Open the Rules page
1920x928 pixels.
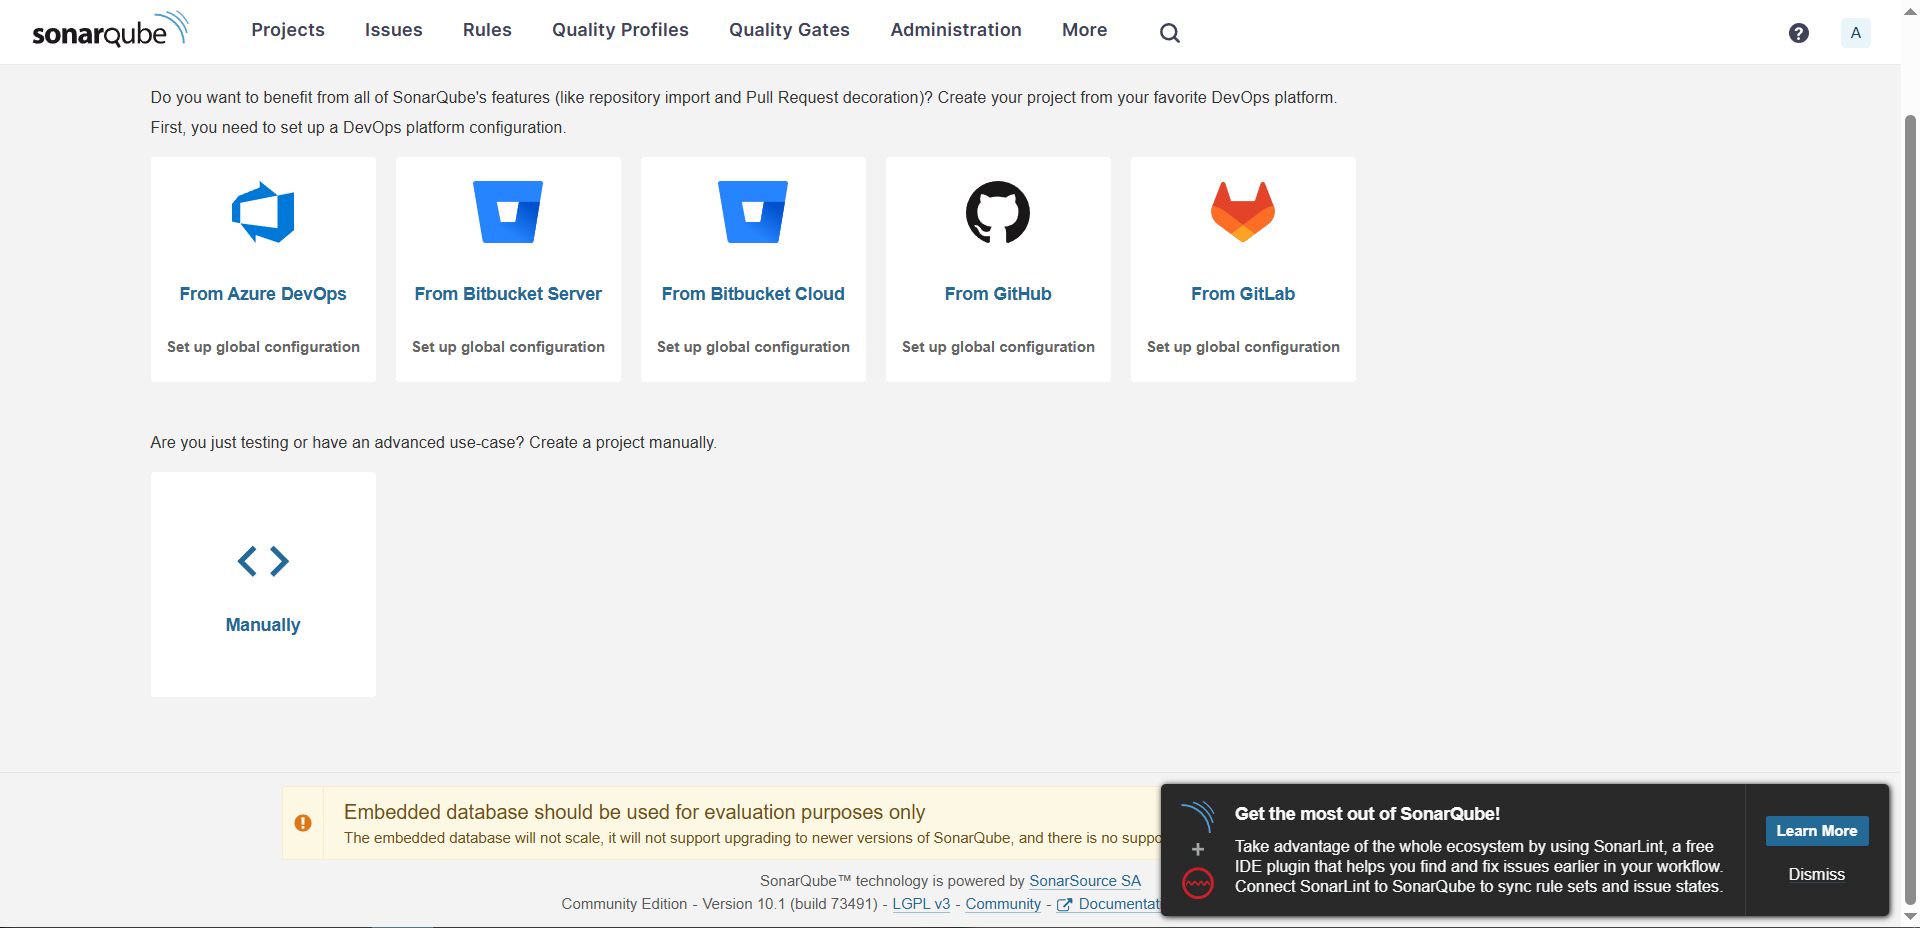tap(487, 30)
